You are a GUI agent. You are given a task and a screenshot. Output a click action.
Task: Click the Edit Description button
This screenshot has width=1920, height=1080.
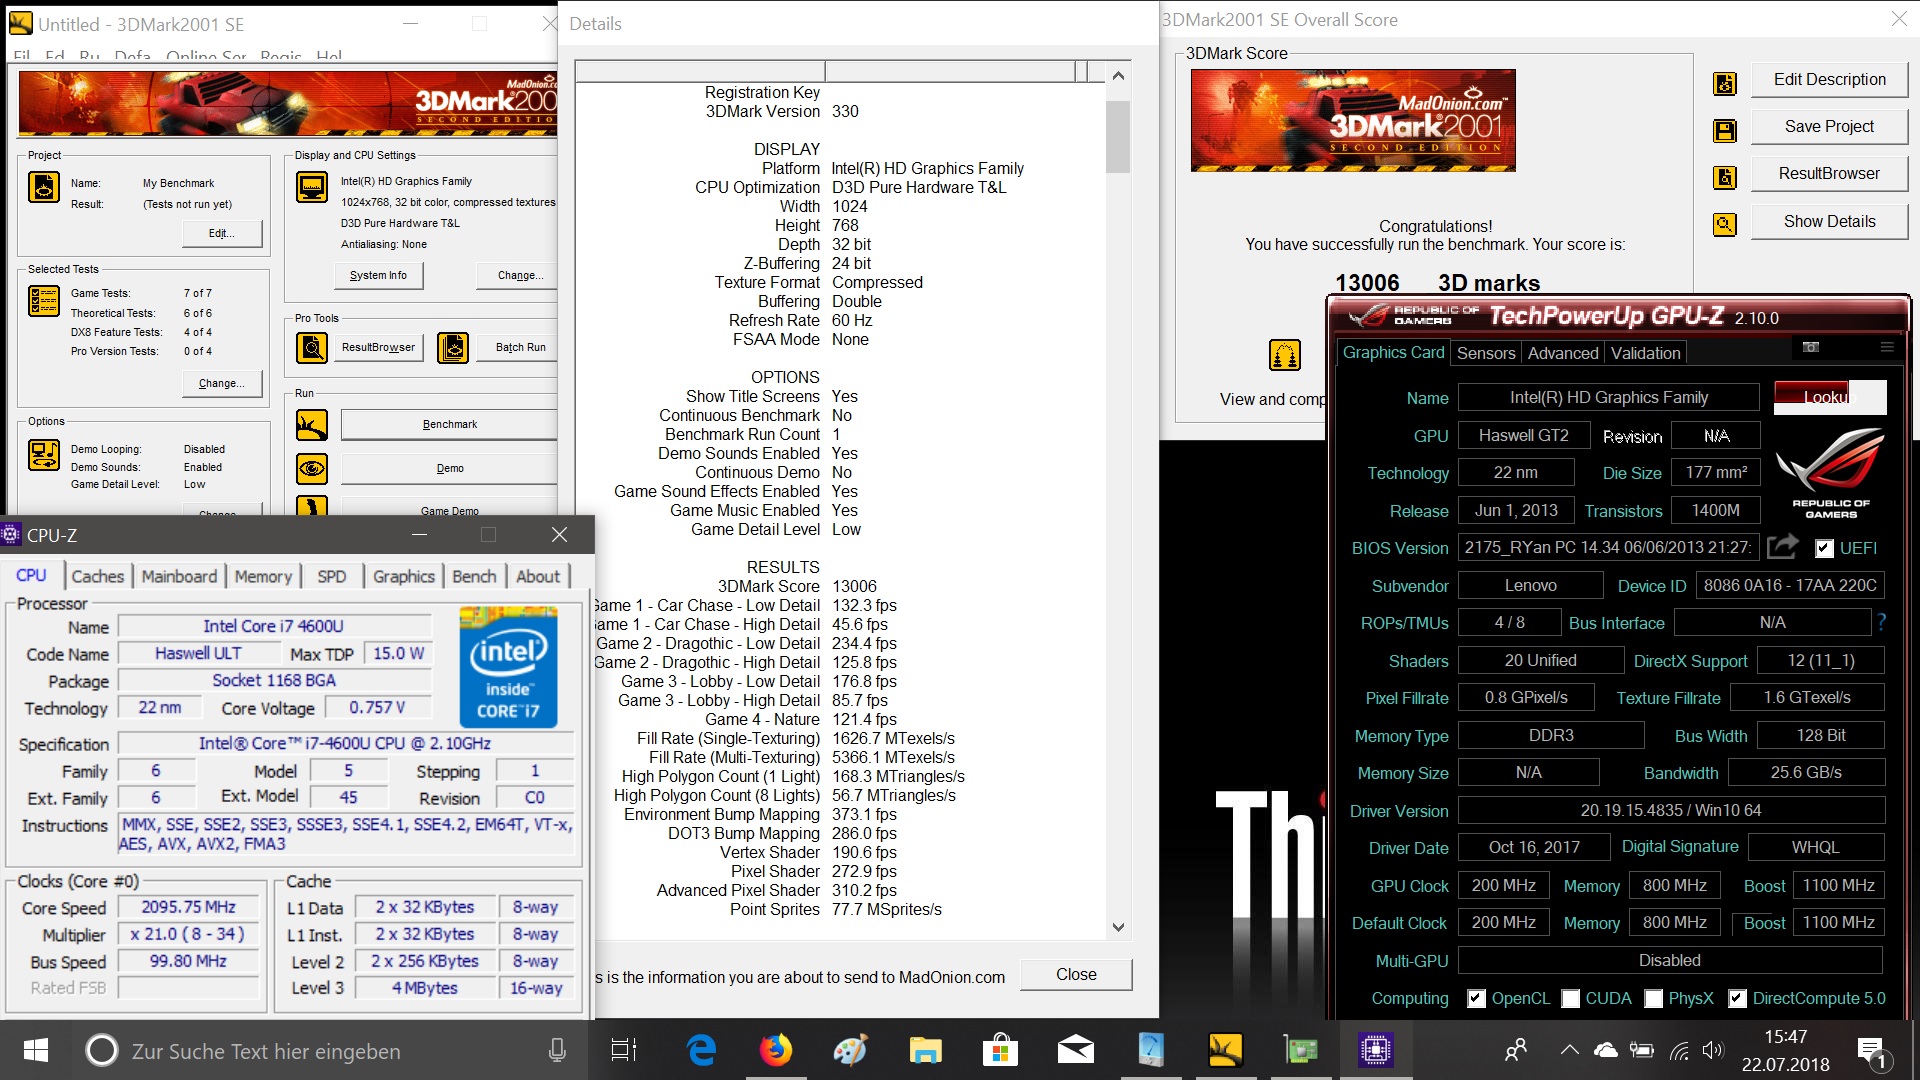point(1829,80)
